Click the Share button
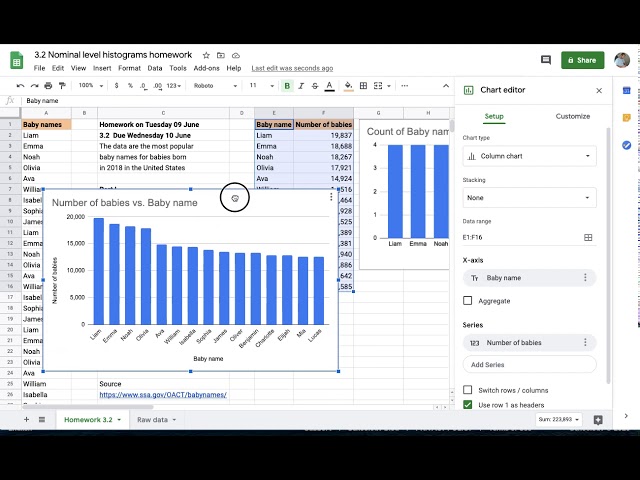This screenshot has width=640, height=480. point(582,60)
